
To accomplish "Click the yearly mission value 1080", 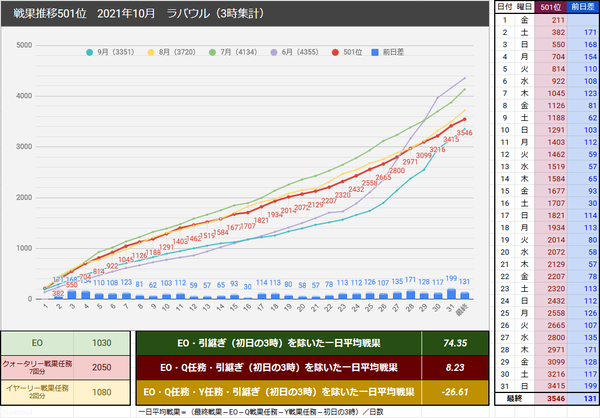I will (x=101, y=392).
